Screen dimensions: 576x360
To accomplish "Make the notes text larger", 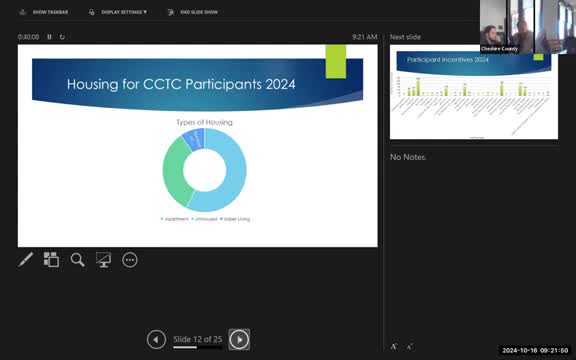I will [394, 346].
